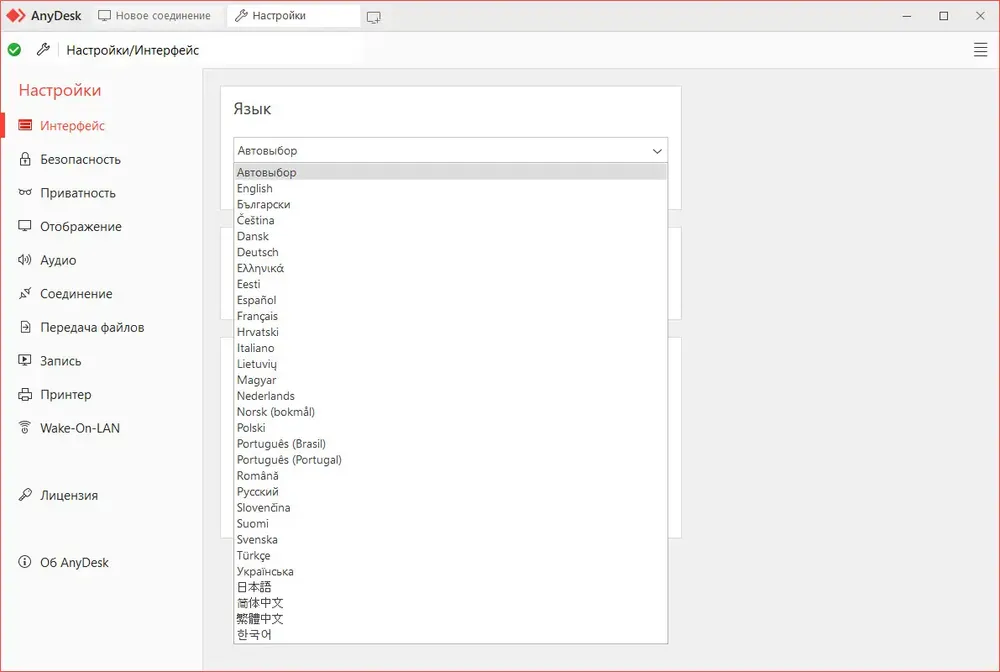Open the Запись settings section
The width and height of the screenshot is (1000, 672).
[61, 361]
